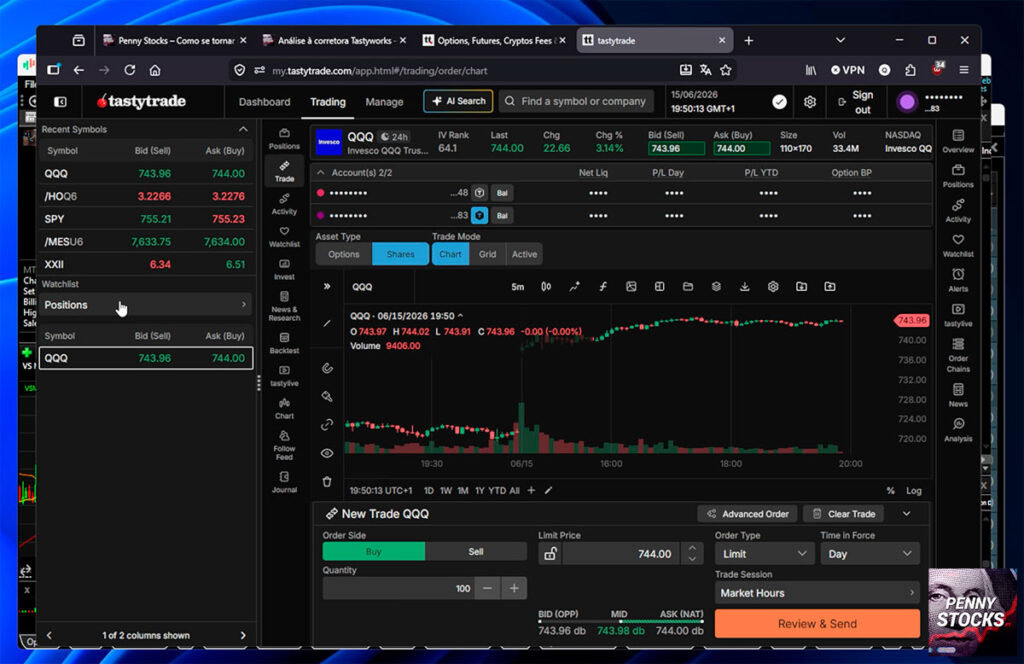Click the Limit Price field
This screenshot has height=664, width=1024.
(x=620, y=554)
